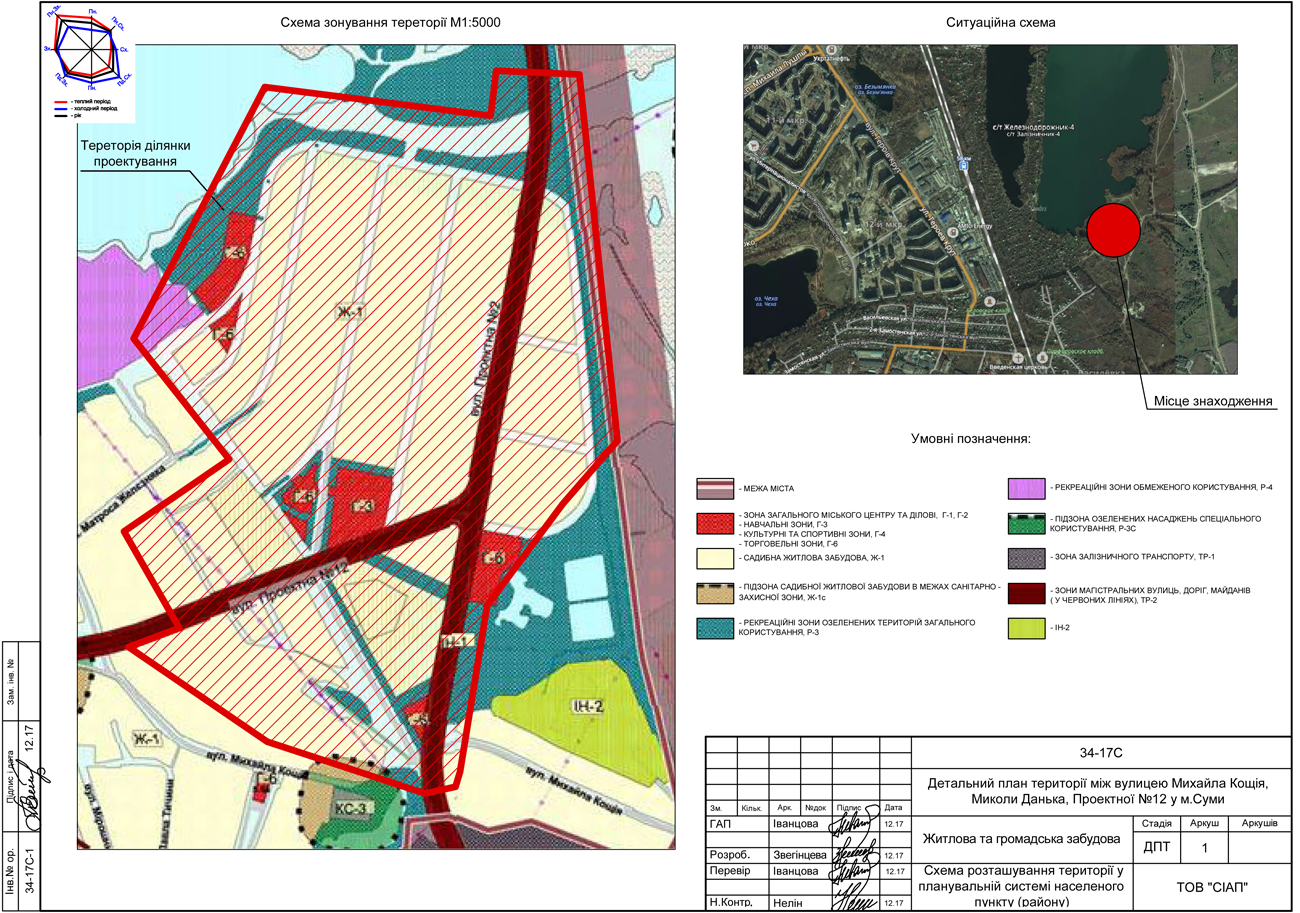Select the МЕЖА МІСТА legend swatch

point(716,488)
